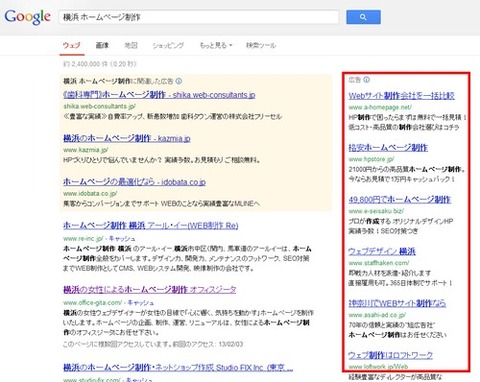Open the ホームページの最適化なら idobata.co.jp ad

(x=134, y=182)
